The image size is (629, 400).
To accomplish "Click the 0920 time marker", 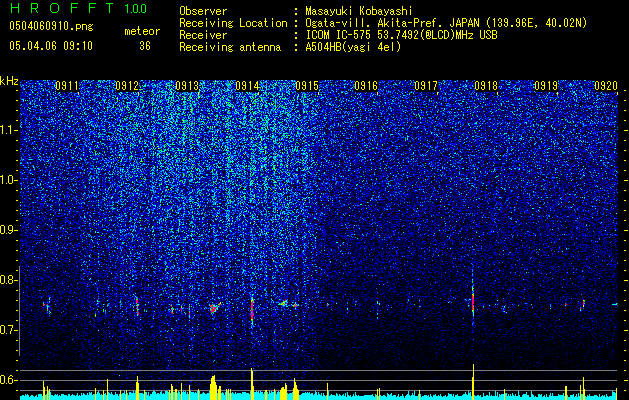I will click(x=606, y=86).
